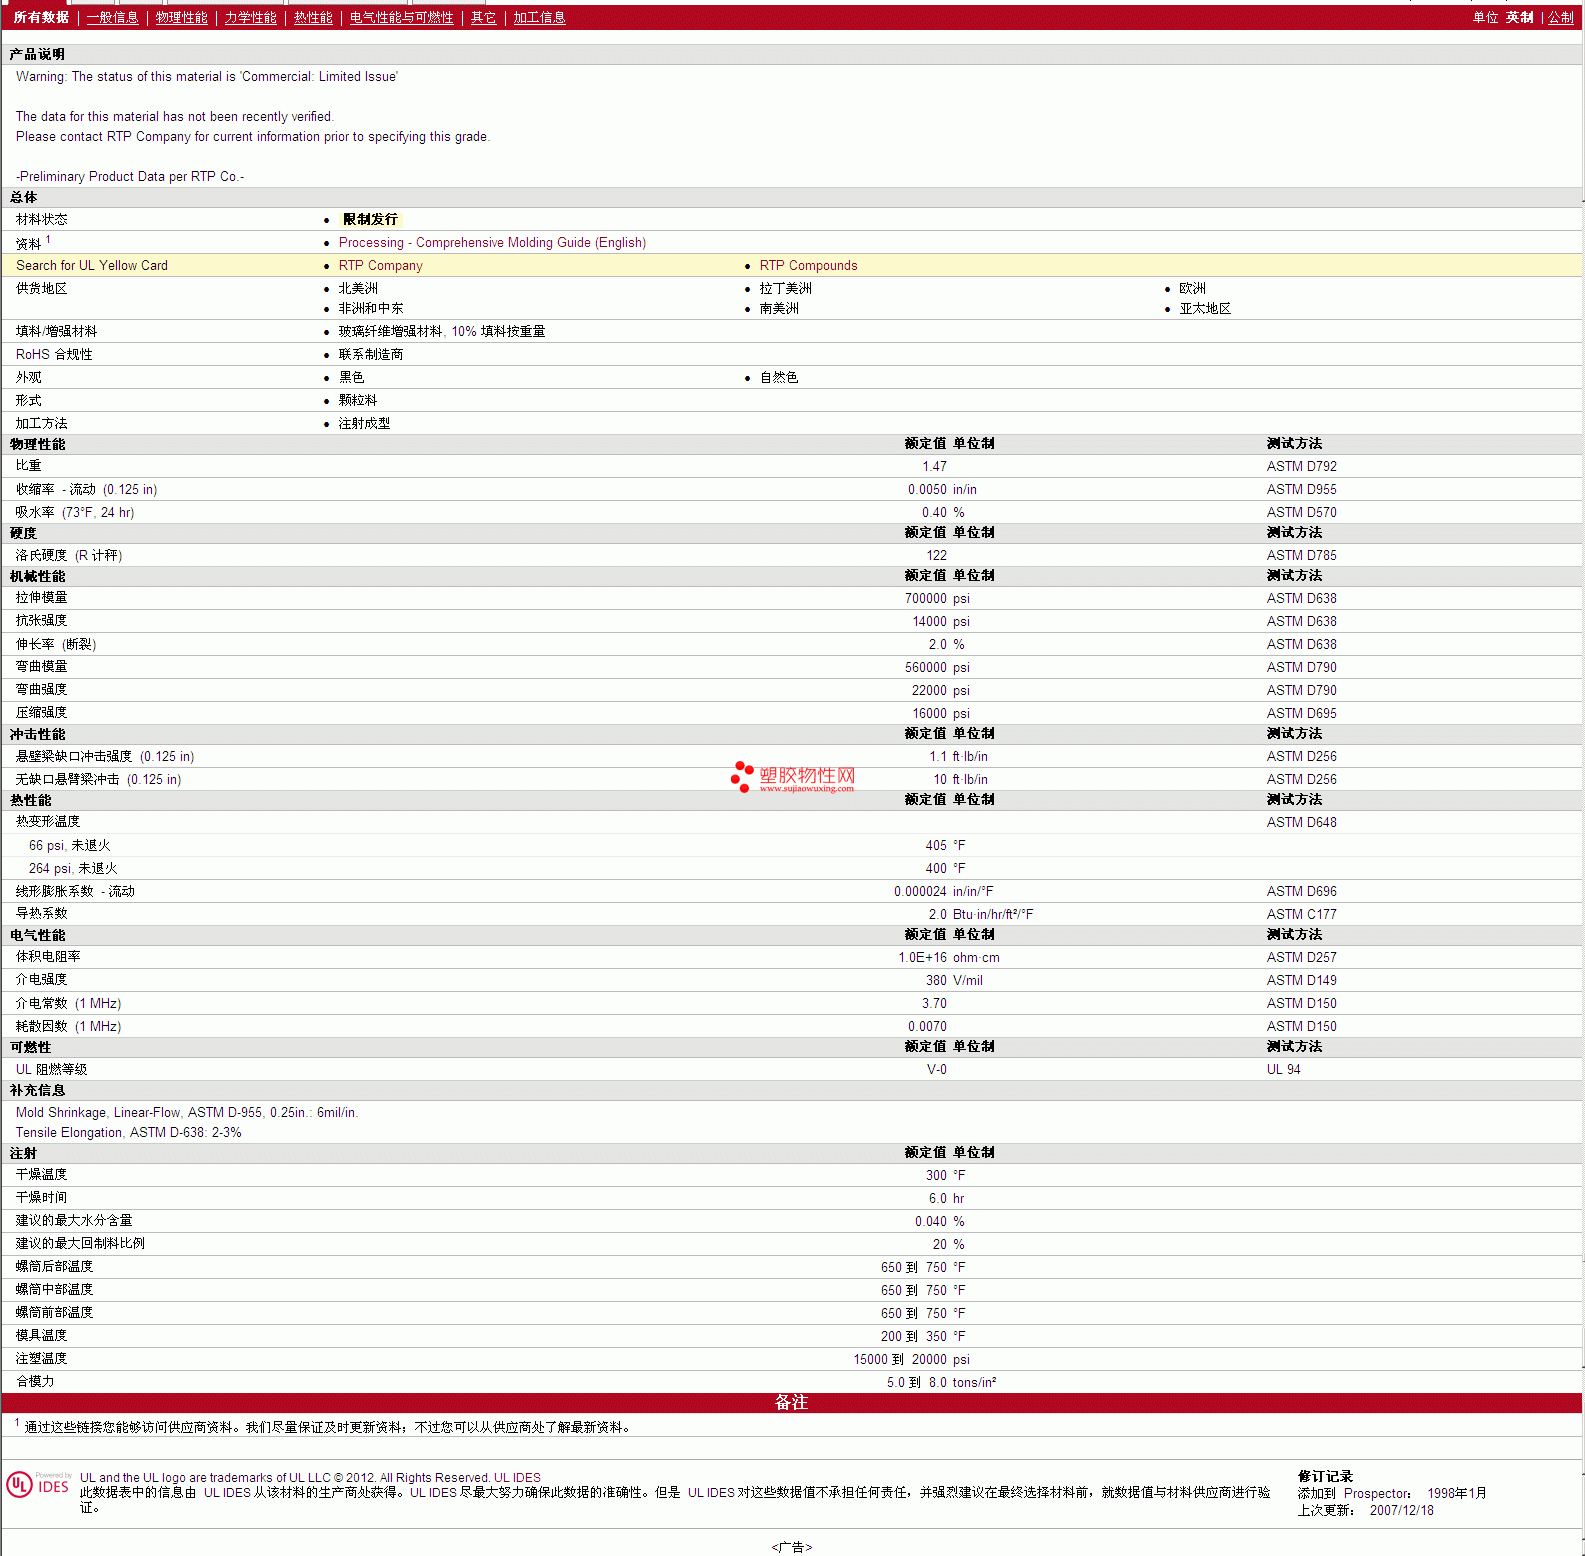Click the 15000 到 20000 psi injection value

point(911,1359)
